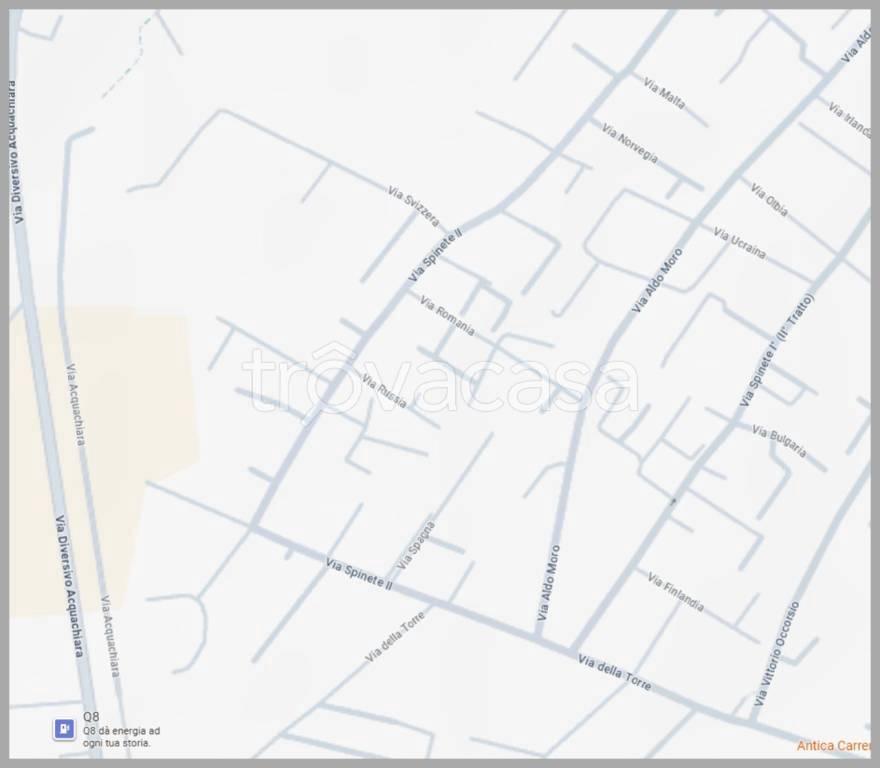Select the Via Spinete II label near Via Svizzera
Image resolution: width=880 pixels, height=768 pixels.
pyautogui.click(x=435, y=255)
